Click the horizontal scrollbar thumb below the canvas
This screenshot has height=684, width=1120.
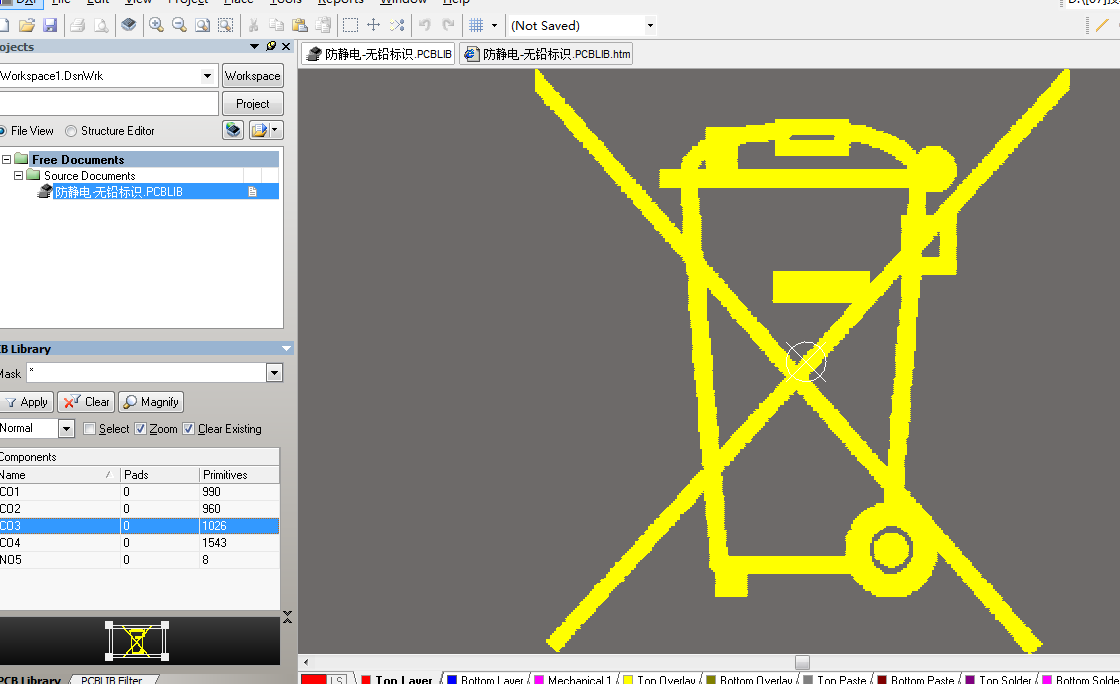(802, 663)
